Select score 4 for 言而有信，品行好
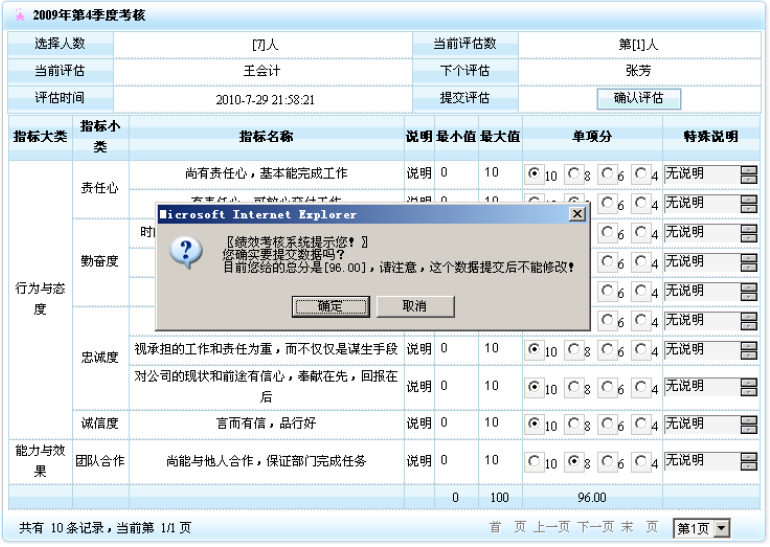This screenshot has height=547, width=770. pos(641,423)
